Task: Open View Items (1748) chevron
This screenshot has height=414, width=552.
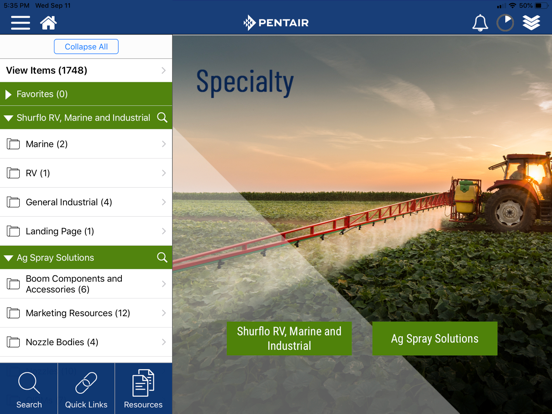Action: 164,70
